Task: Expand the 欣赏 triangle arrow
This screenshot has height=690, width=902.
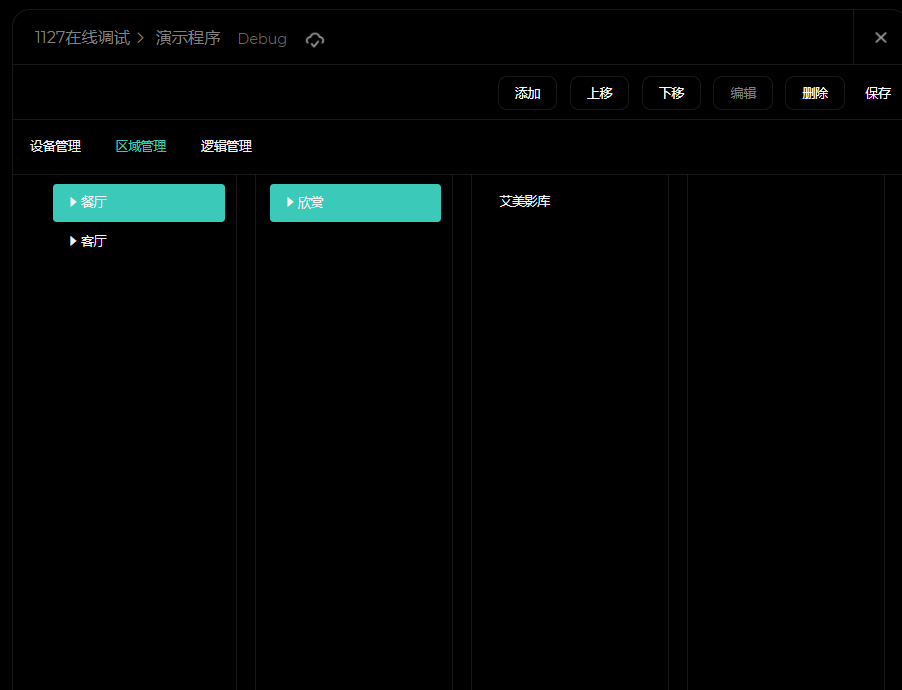Action: coord(290,202)
